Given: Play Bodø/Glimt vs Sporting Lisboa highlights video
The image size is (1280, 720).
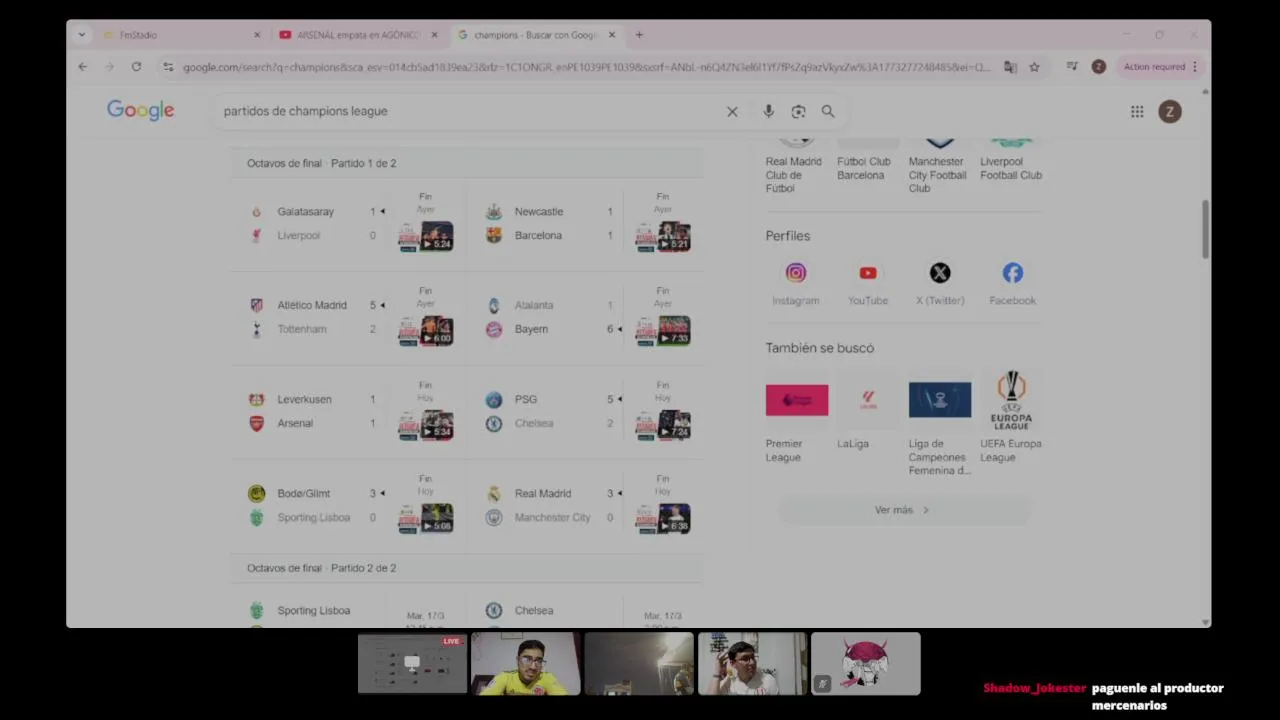Looking at the screenshot, I should click(426, 519).
